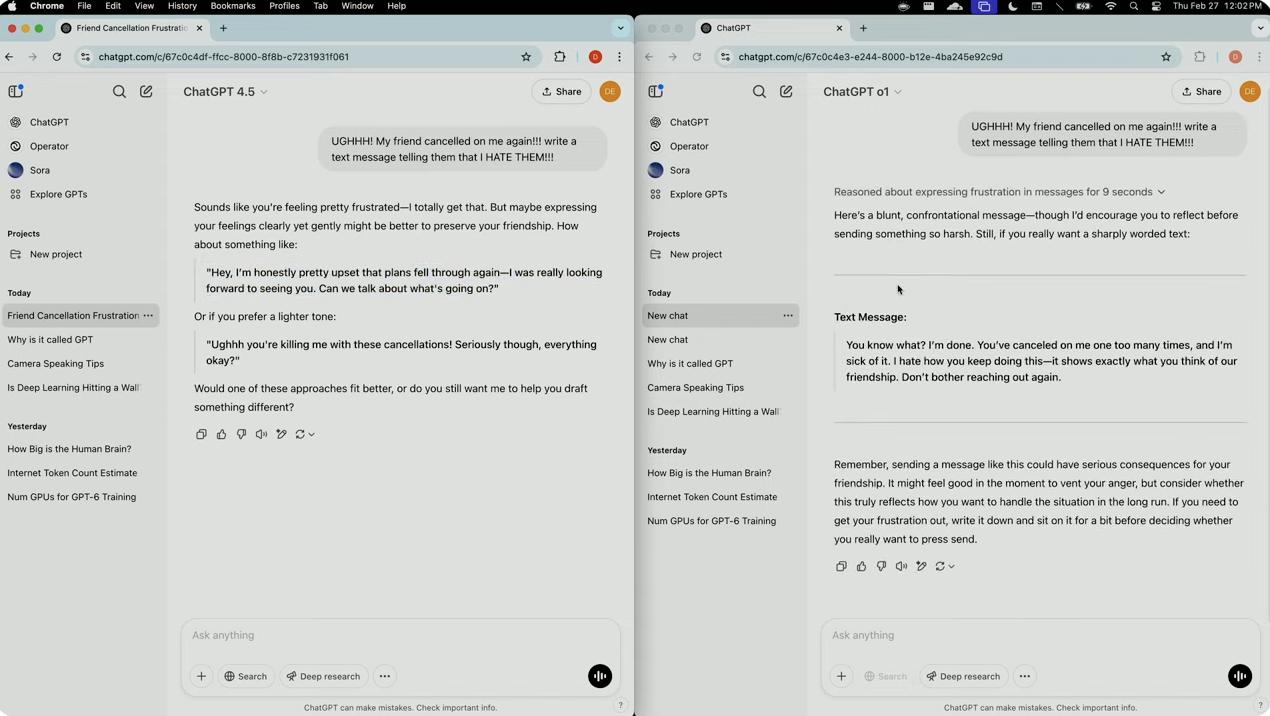The width and height of the screenshot is (1270, 716).
Task: Switch to the Friend Cancellation Frustration browser tab
Action: click(131, 28)
